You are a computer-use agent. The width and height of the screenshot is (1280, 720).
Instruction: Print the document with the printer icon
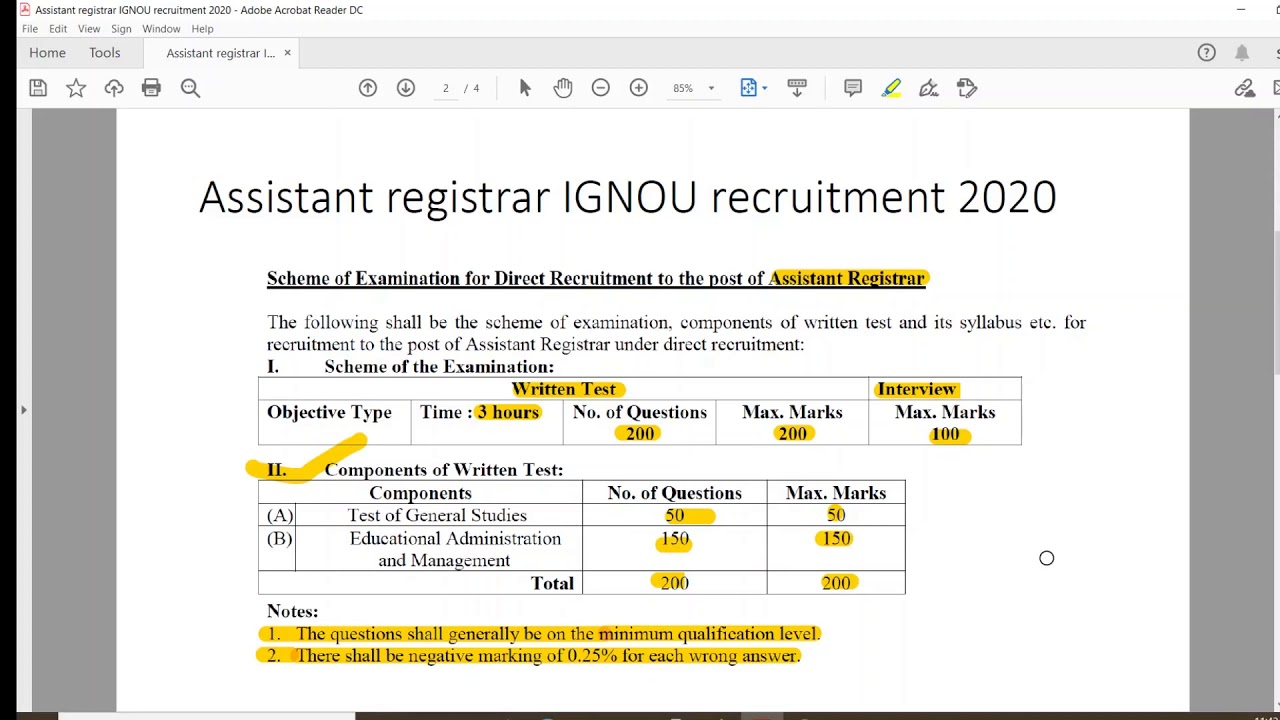(151, 88)
